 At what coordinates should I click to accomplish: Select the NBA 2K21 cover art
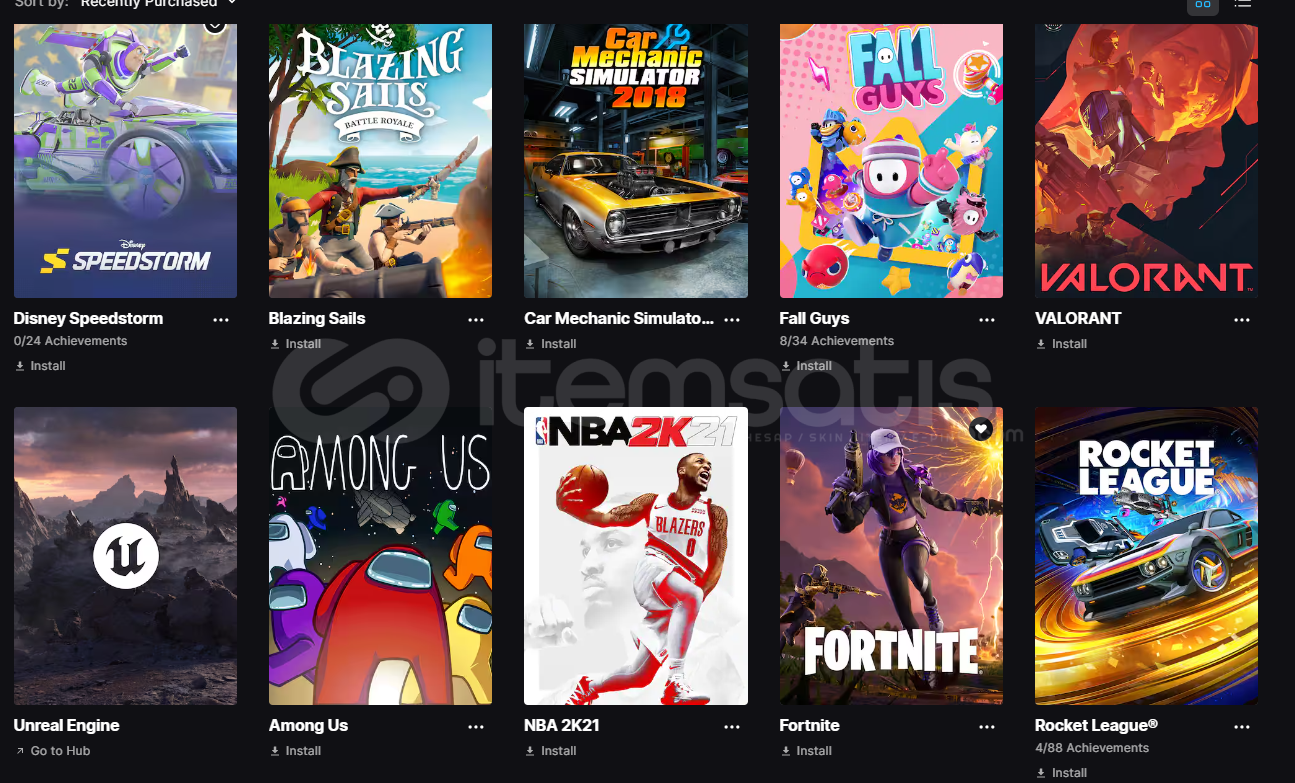636,556
